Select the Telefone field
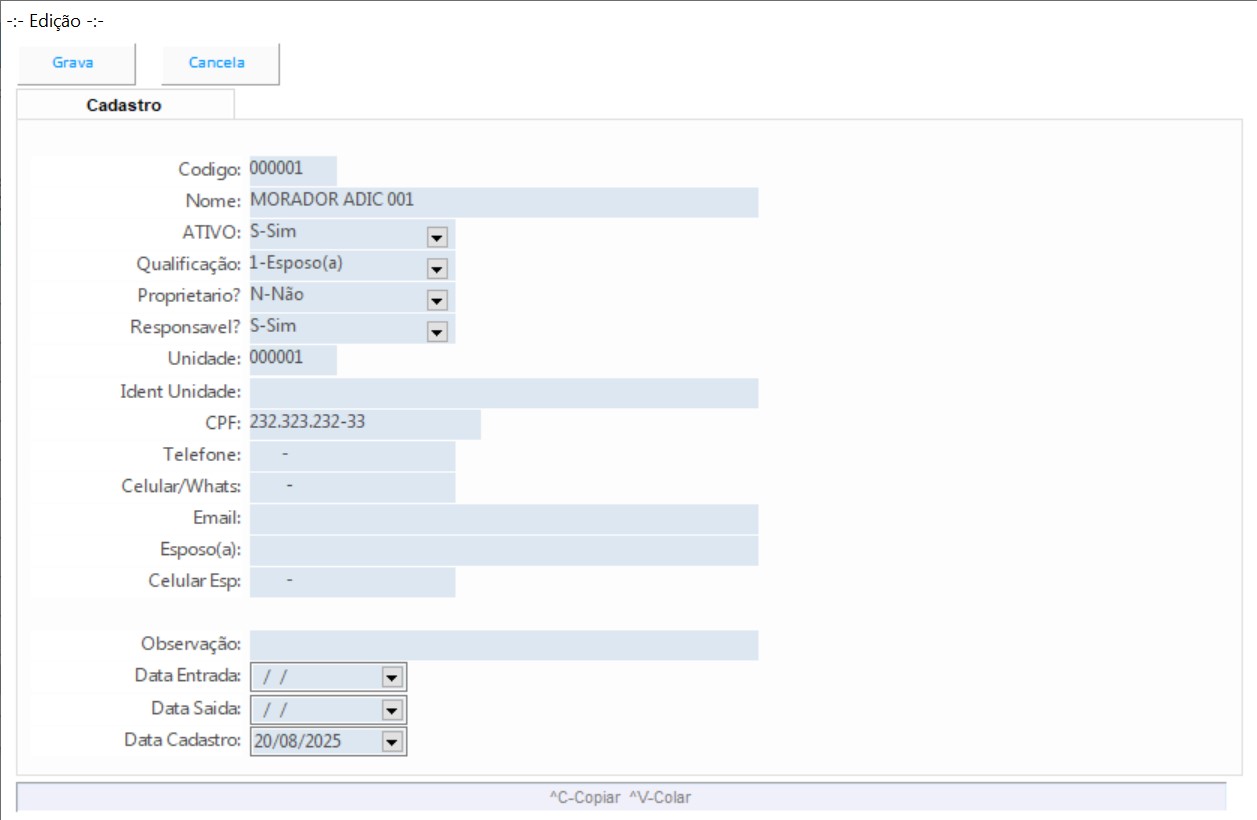 tap(352, 456)
